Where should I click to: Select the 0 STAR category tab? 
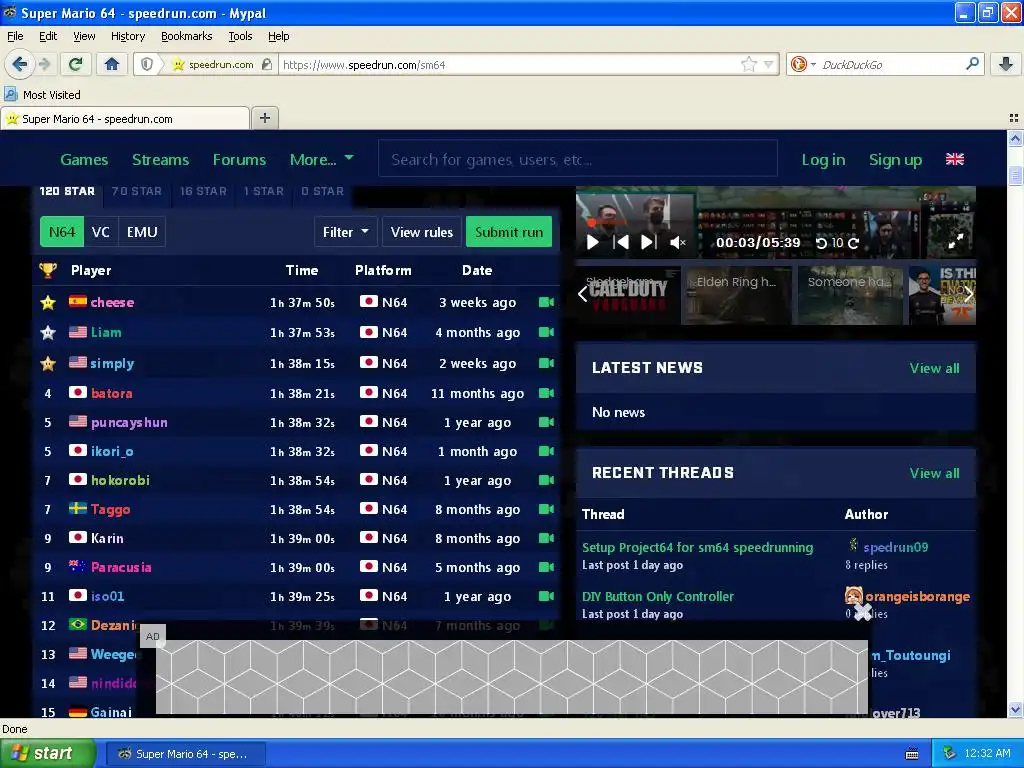[x=322, y=191]
